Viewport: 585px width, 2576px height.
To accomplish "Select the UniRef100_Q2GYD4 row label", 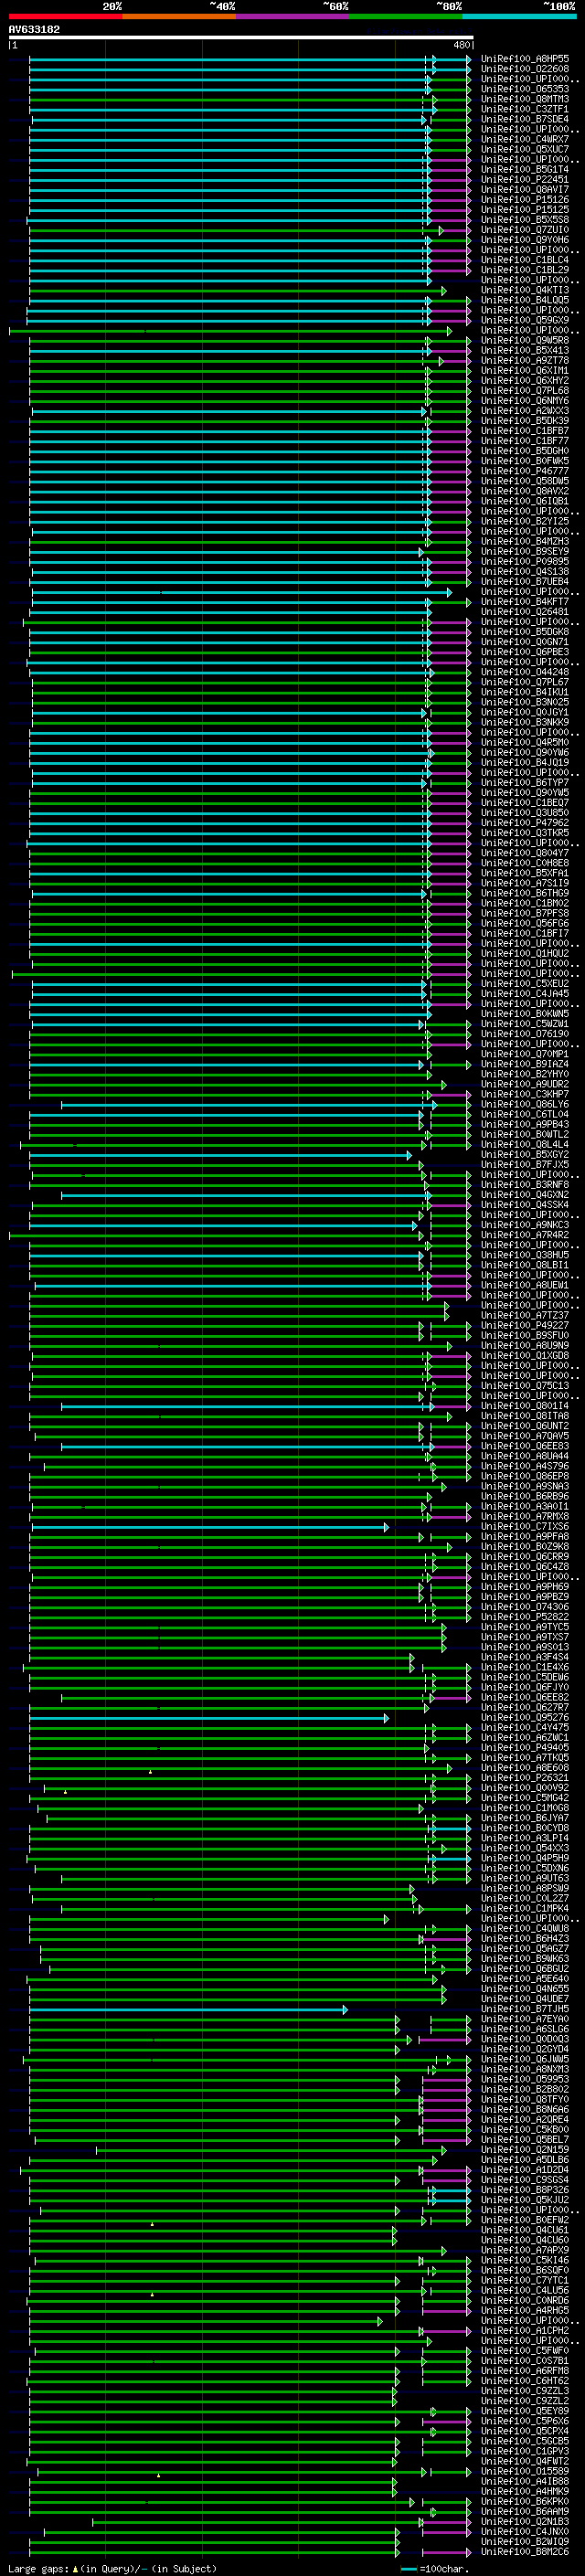I will (x=525, y=2049).
